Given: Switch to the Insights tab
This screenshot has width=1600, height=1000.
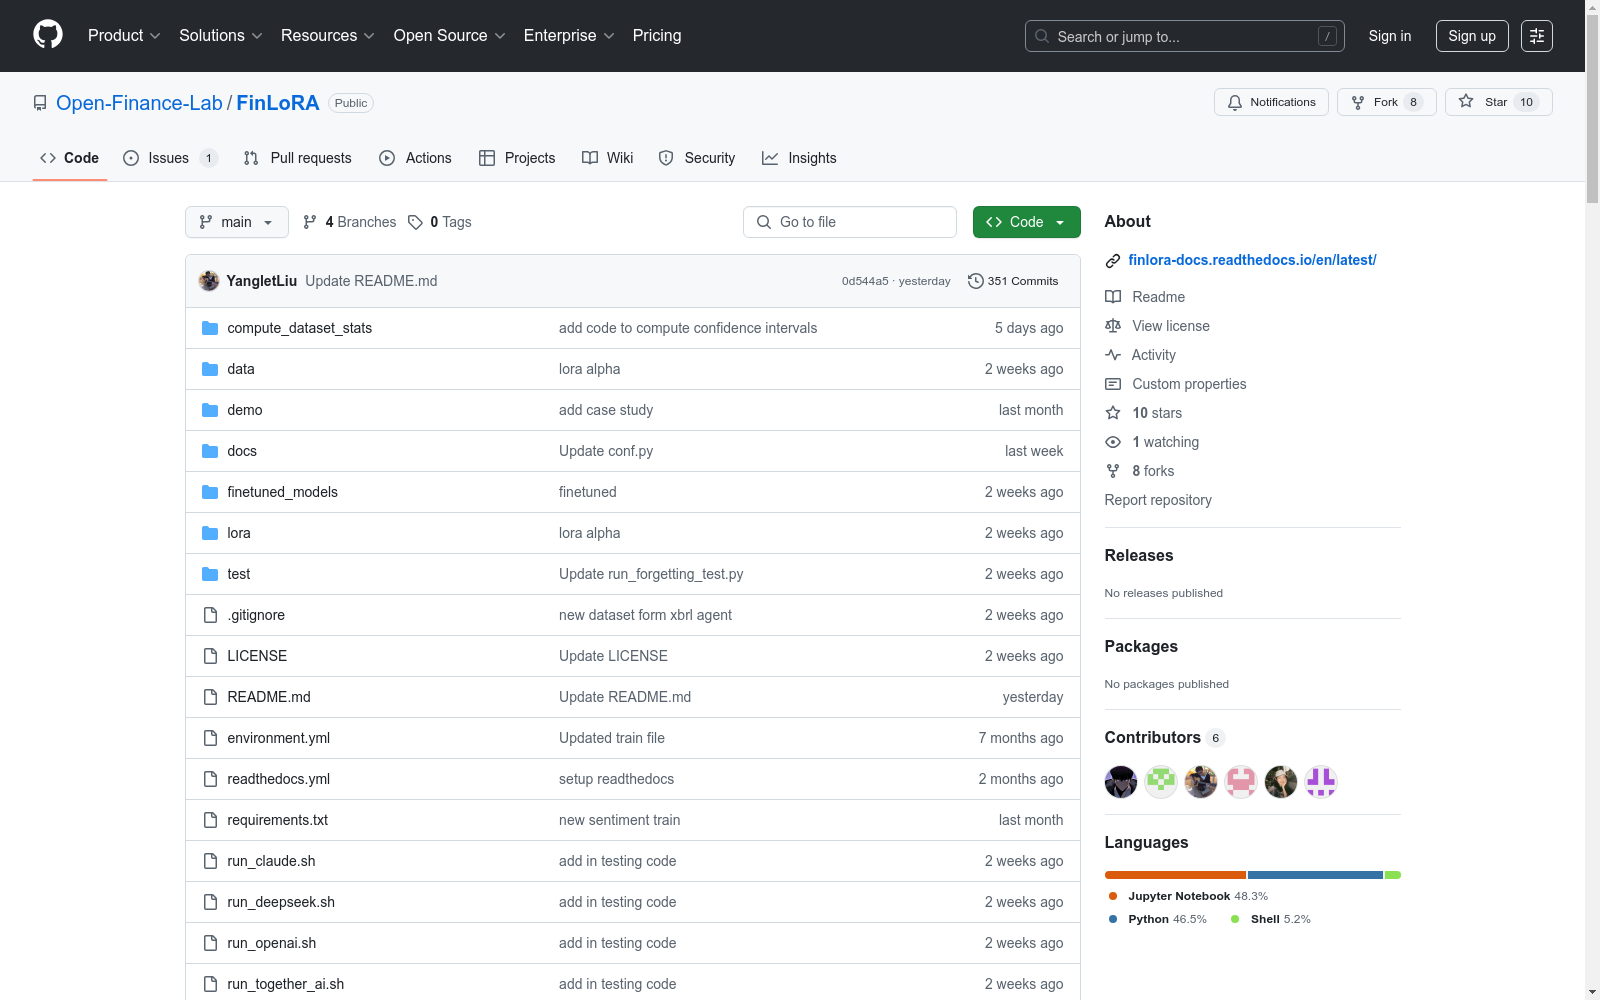Looking at the screenshot, I should [x=799, y=158].
